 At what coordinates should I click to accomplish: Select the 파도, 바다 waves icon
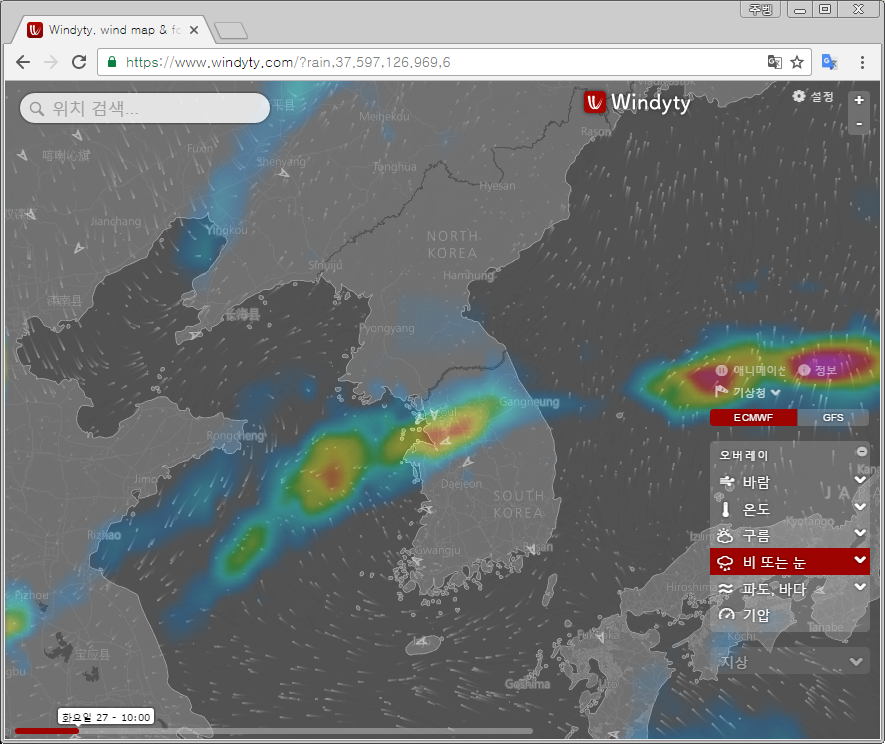pyautogui.click(x=726, y=589)
